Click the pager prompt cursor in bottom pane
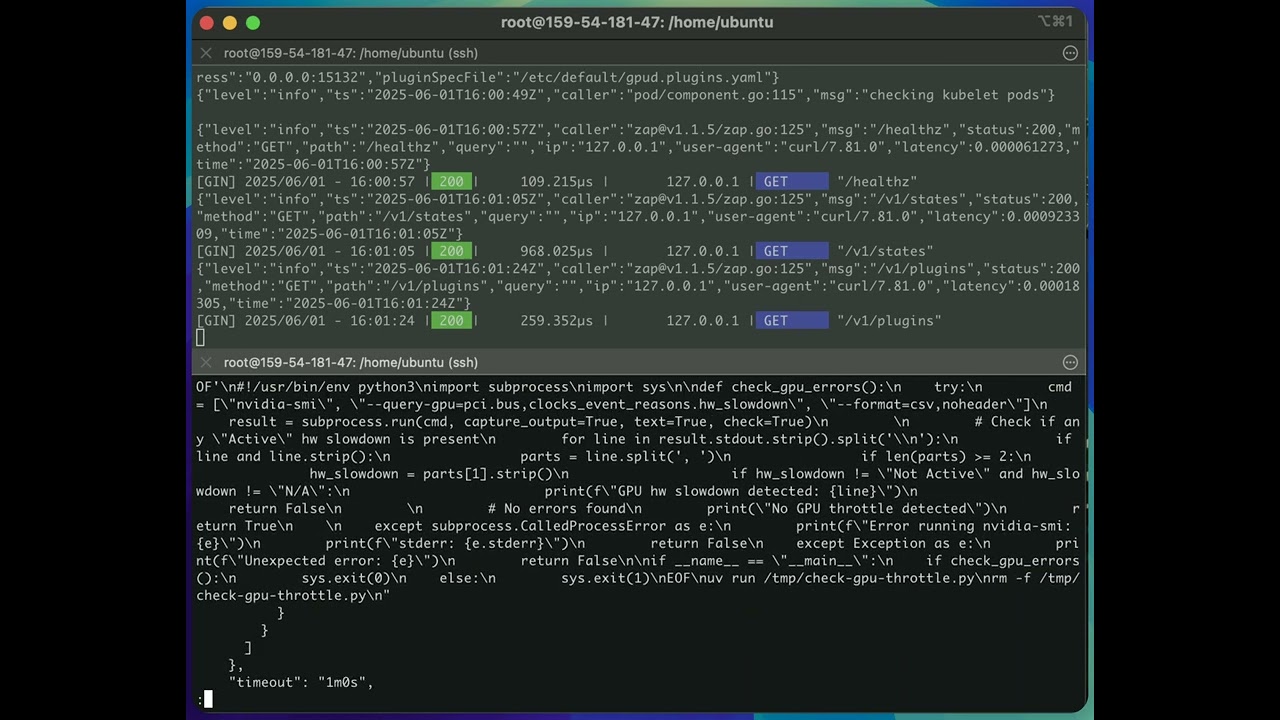 208,699
